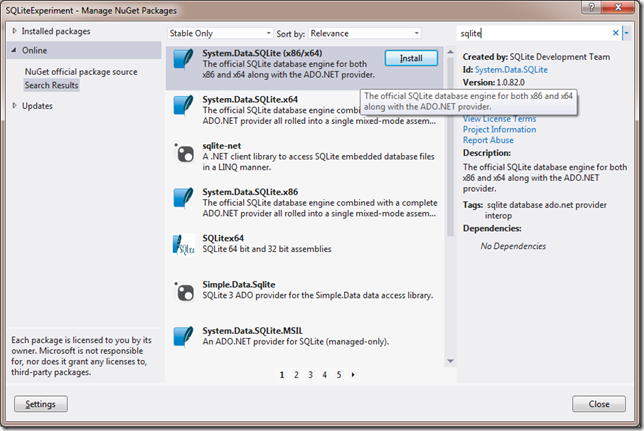Click the System.Data.SQLite.x64 package icon

(183, 106)
